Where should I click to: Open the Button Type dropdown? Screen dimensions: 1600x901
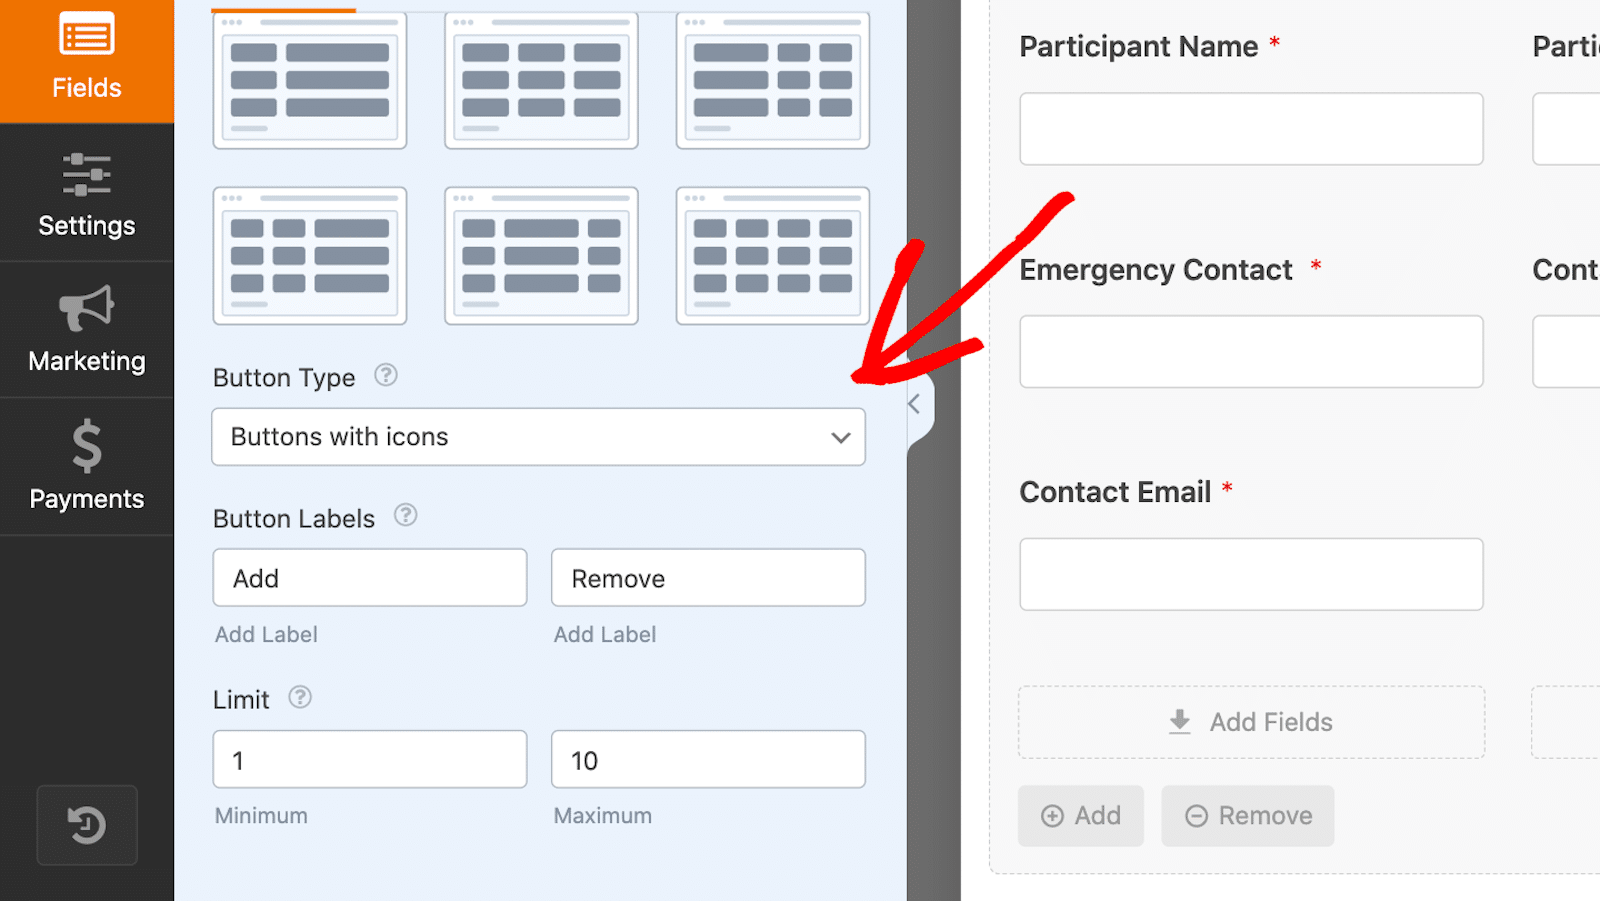point(538,437)
